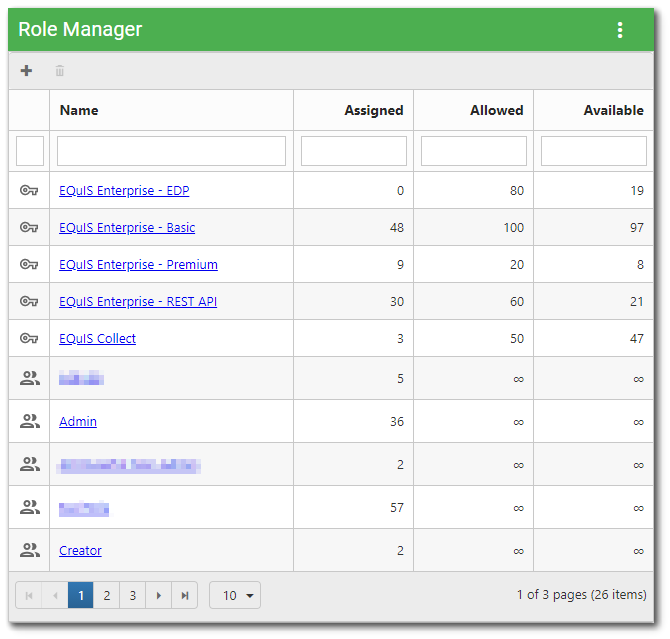Click Assigned value 48 in Basic row

pos(397,227)
